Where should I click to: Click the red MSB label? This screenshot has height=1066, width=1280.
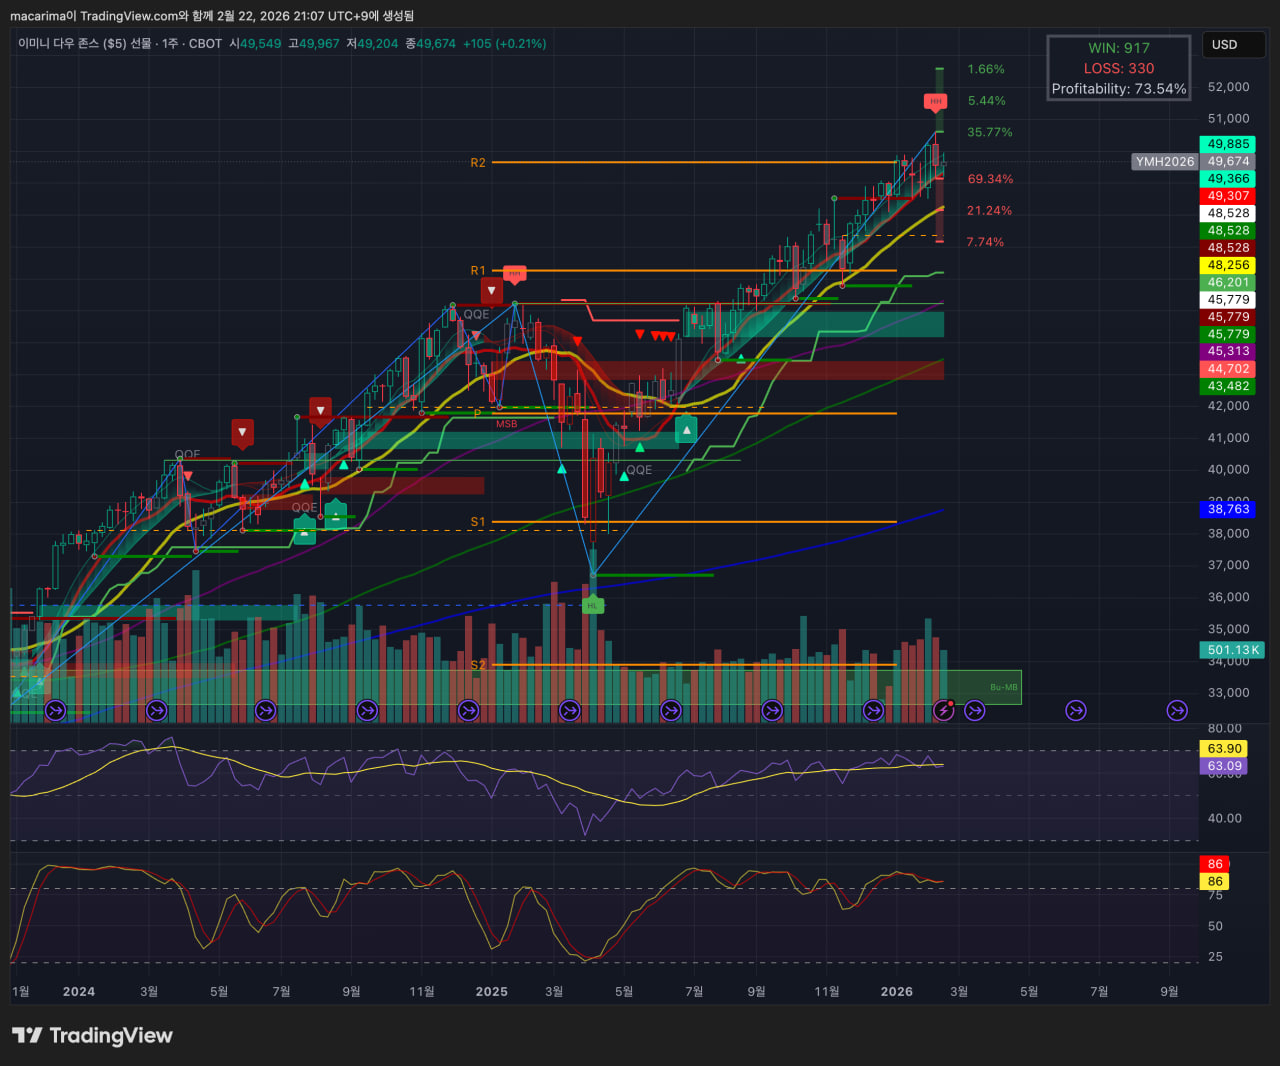coord(507,424)
